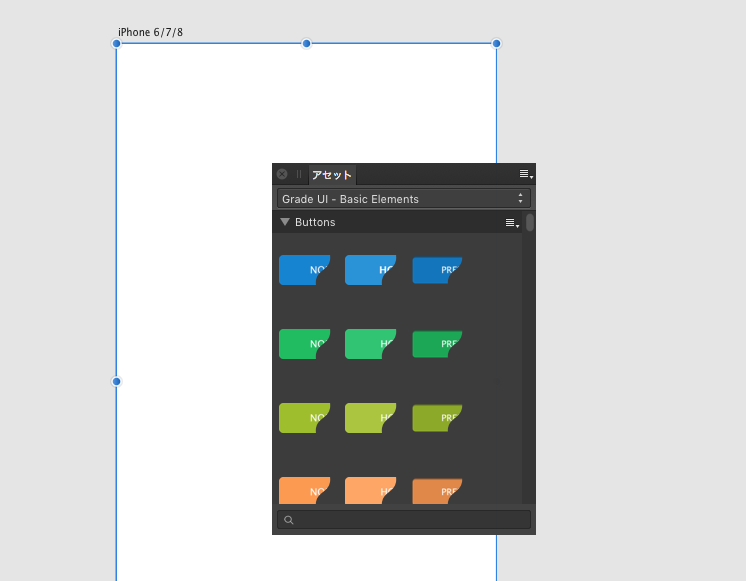
Task: Click the panel drag grip beside アセット tab
Action: click(x=299, y=174)
